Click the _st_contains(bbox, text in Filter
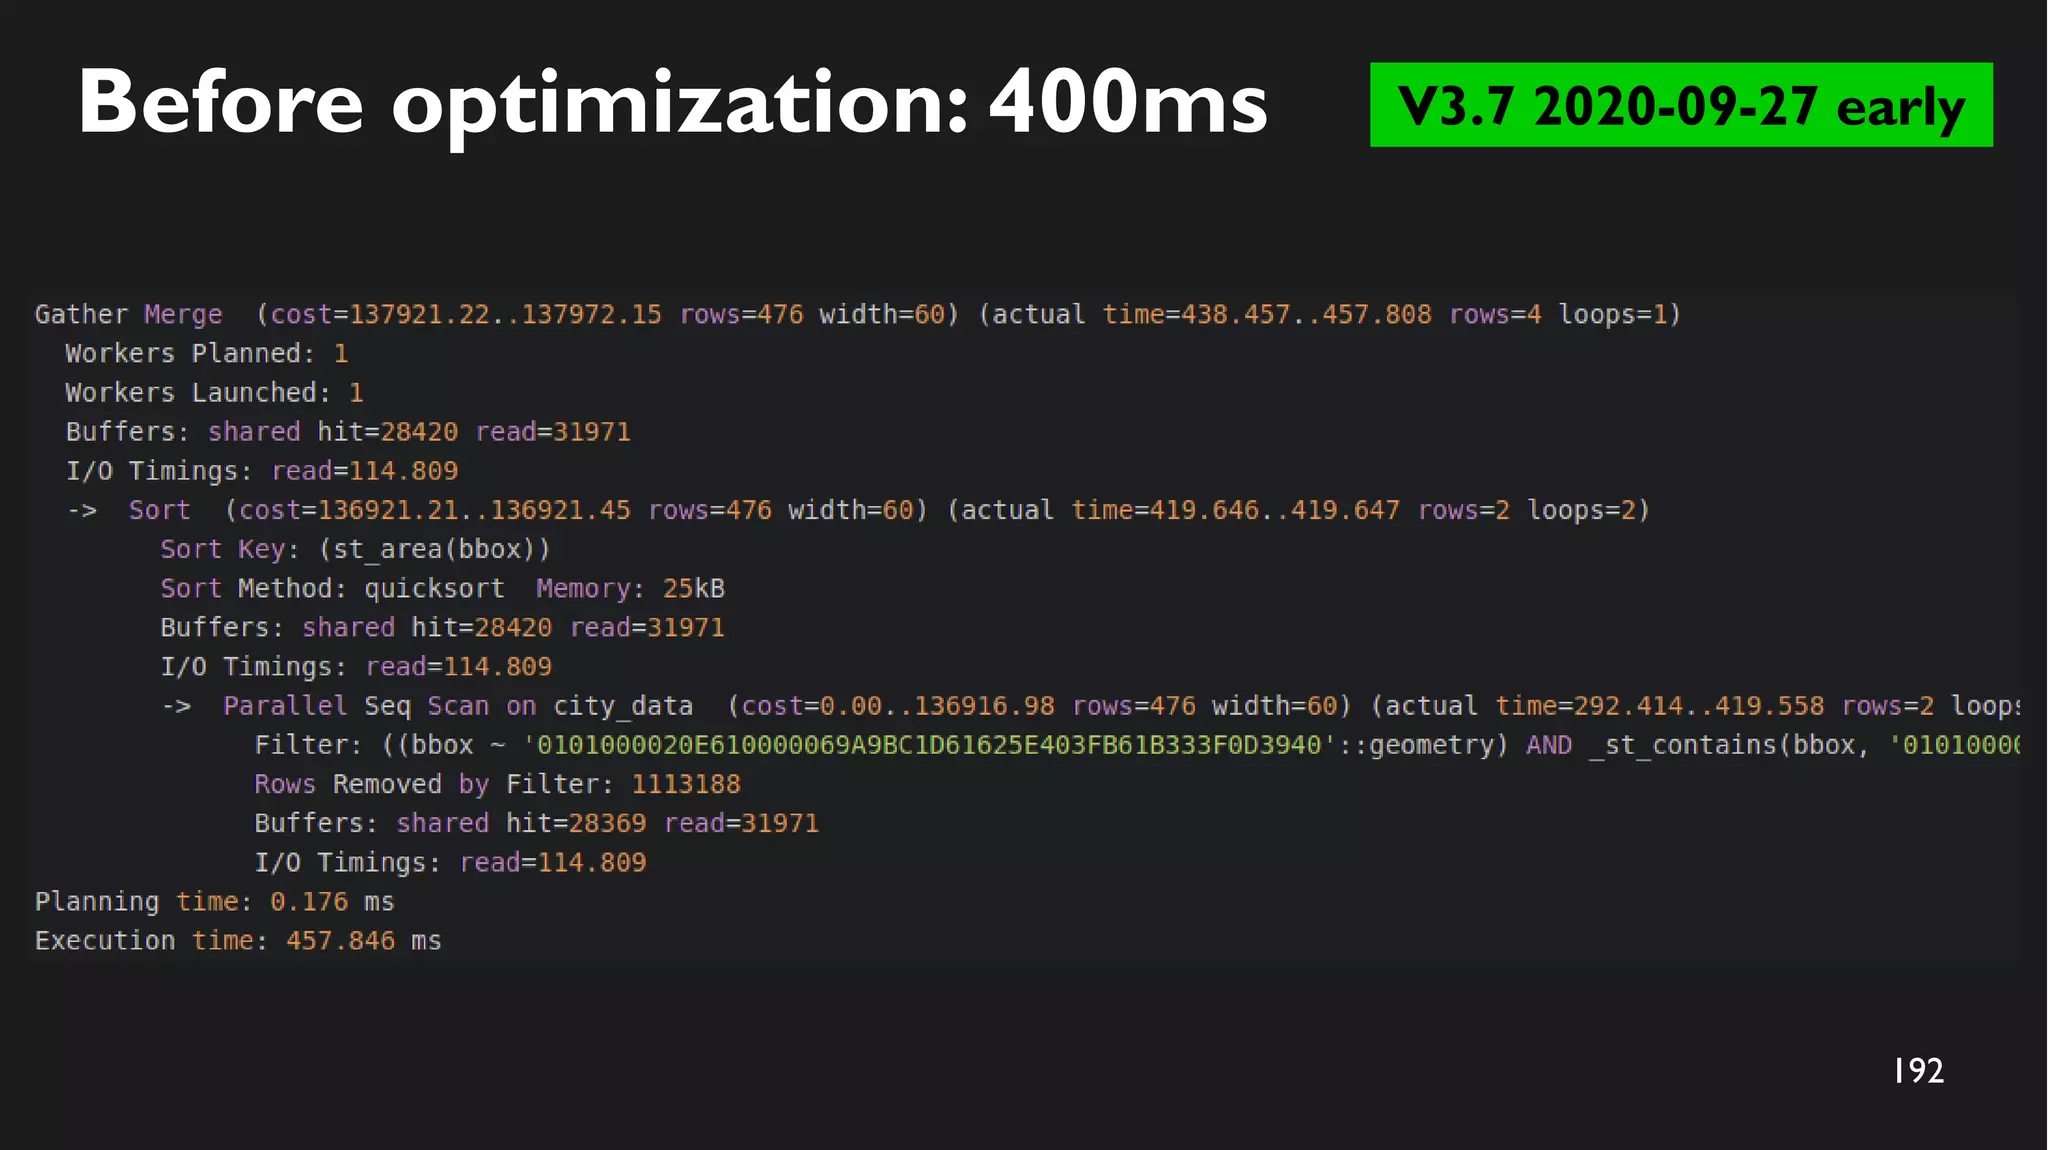Screen dimensions: 2048x1150 click(1729, 745)
